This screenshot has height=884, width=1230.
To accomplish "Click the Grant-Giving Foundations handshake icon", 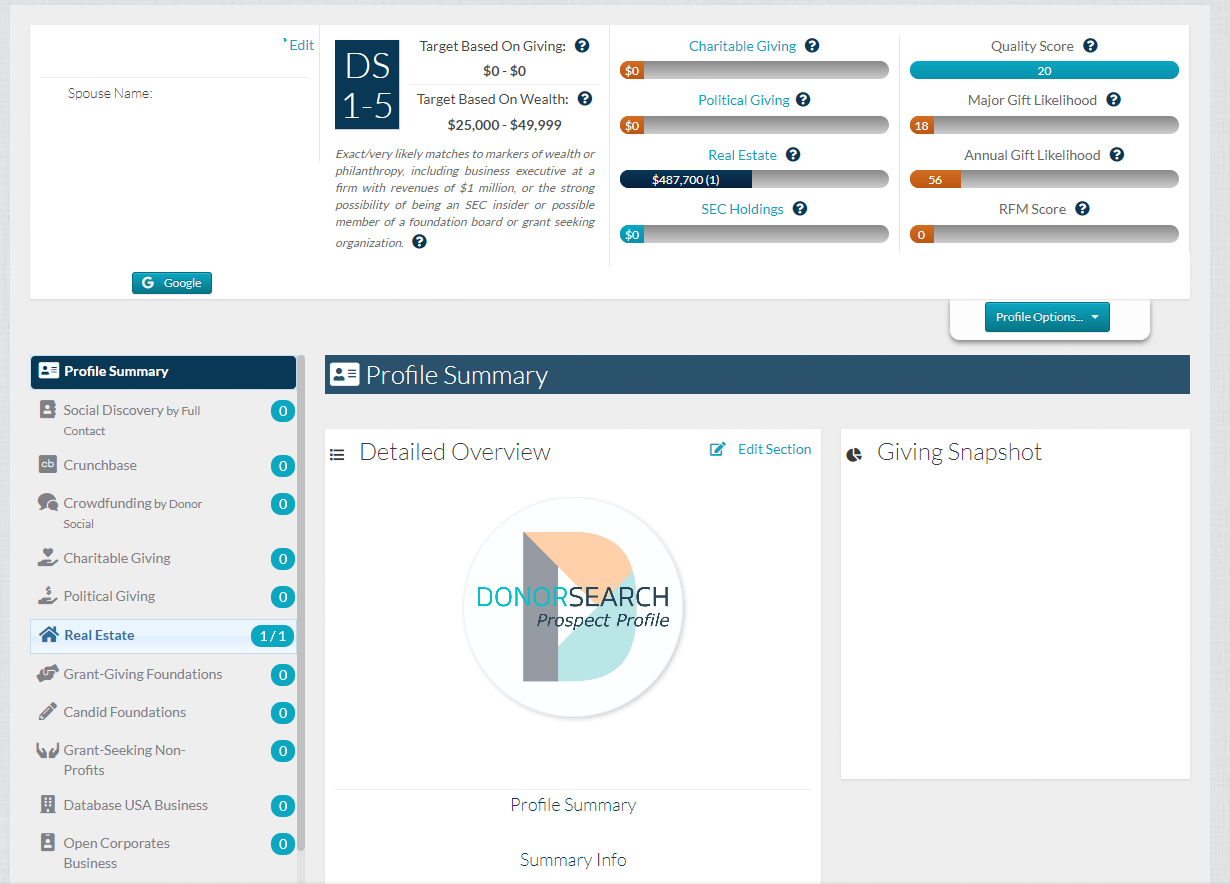I will [x=47, y=673].
